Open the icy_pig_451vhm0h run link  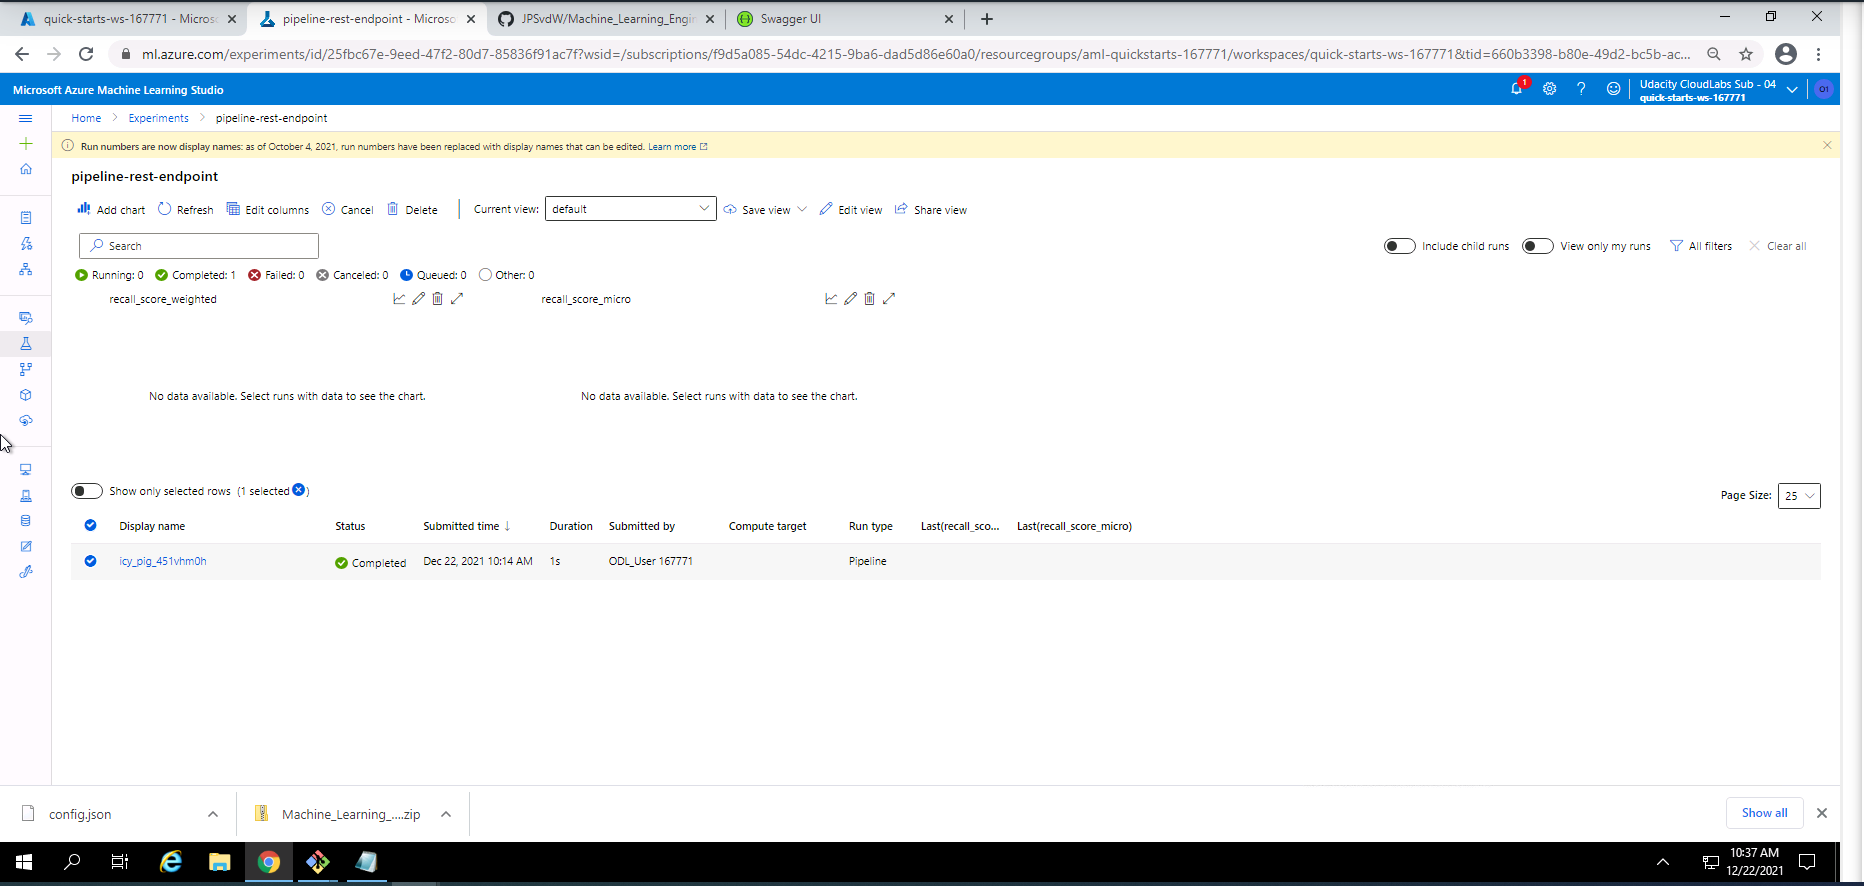(163, 561)
